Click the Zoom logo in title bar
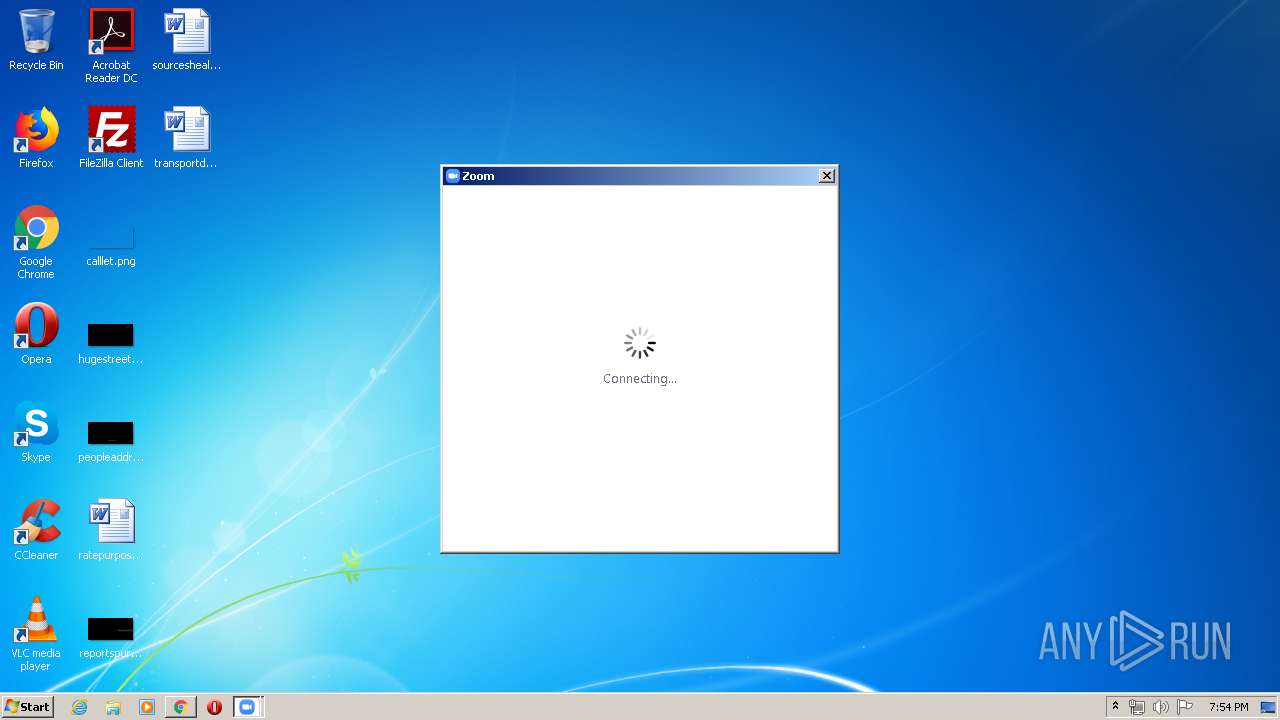Image resolution: width=1280 pixels, height=720 pixels. pyautogui.click(x=452, y=176)
